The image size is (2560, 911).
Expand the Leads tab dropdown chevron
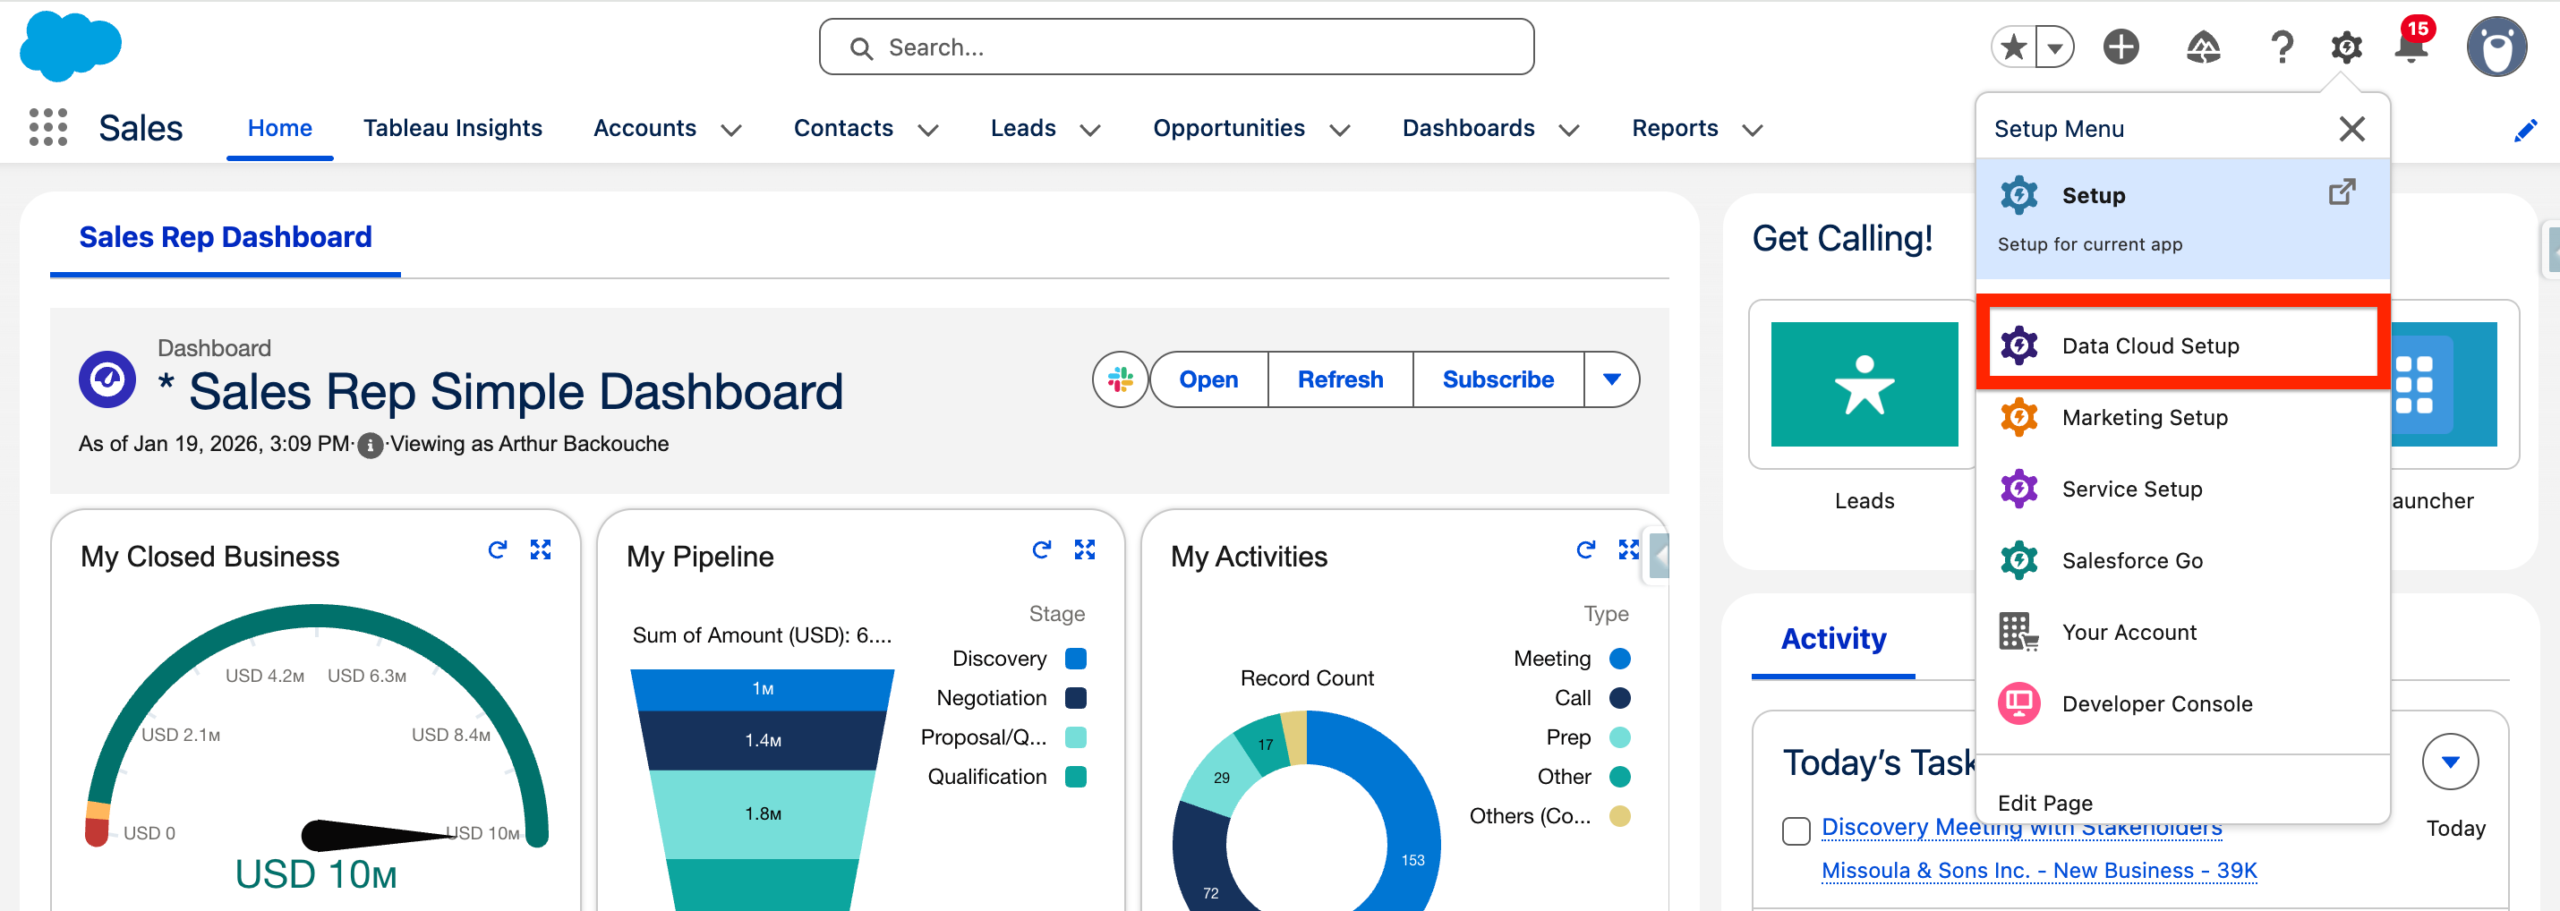1091,130
